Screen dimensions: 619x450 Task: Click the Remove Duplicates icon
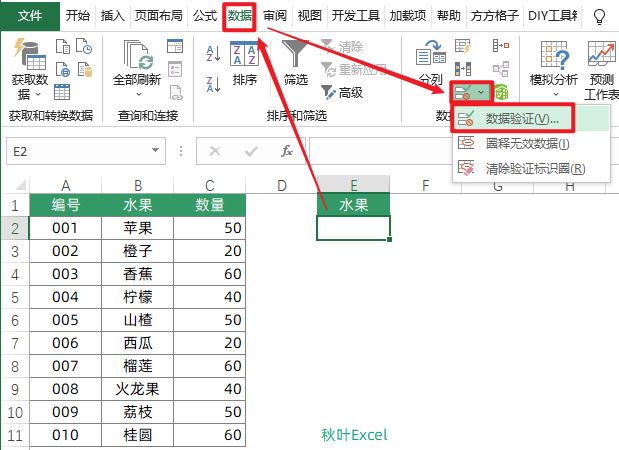click(462, 69)
